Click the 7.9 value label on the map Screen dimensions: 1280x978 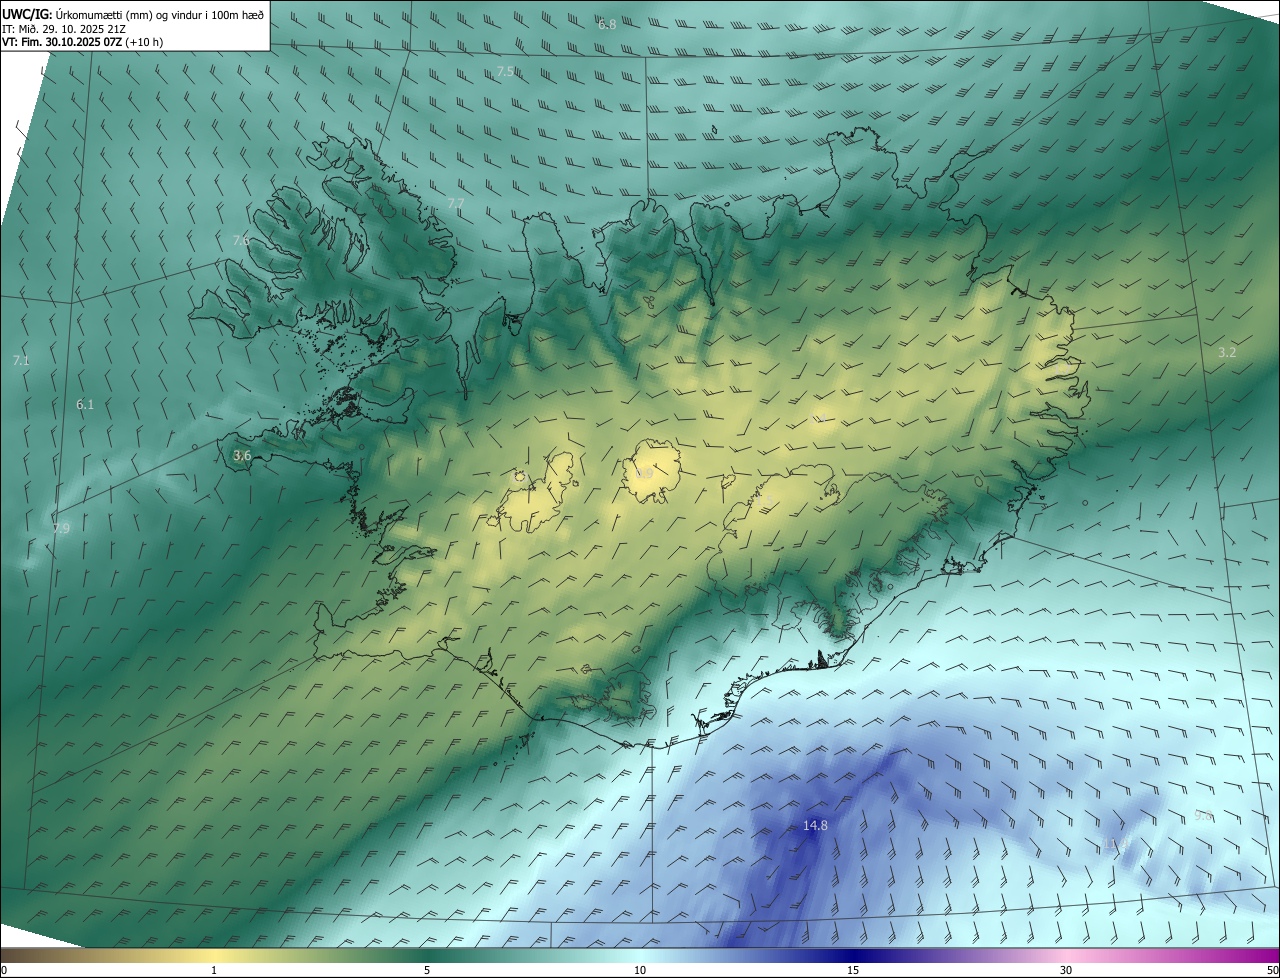[62, 528]
